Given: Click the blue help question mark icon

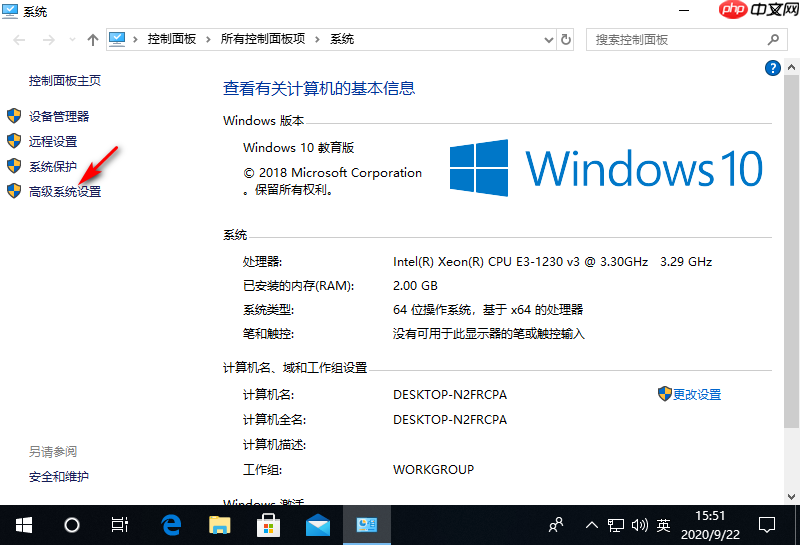Looking at the screenshot, I should 772,68.
